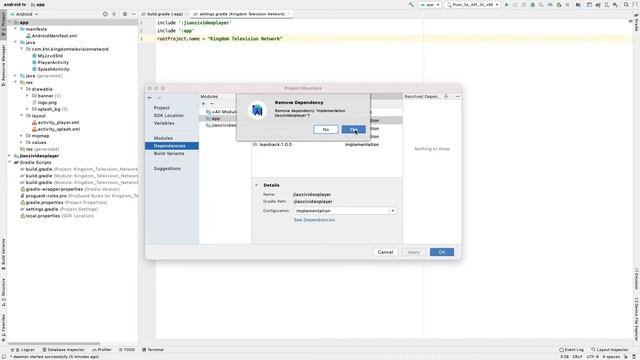Select Variables in Project Structure sidebar

pyautogui.click(x=164, y=123)
